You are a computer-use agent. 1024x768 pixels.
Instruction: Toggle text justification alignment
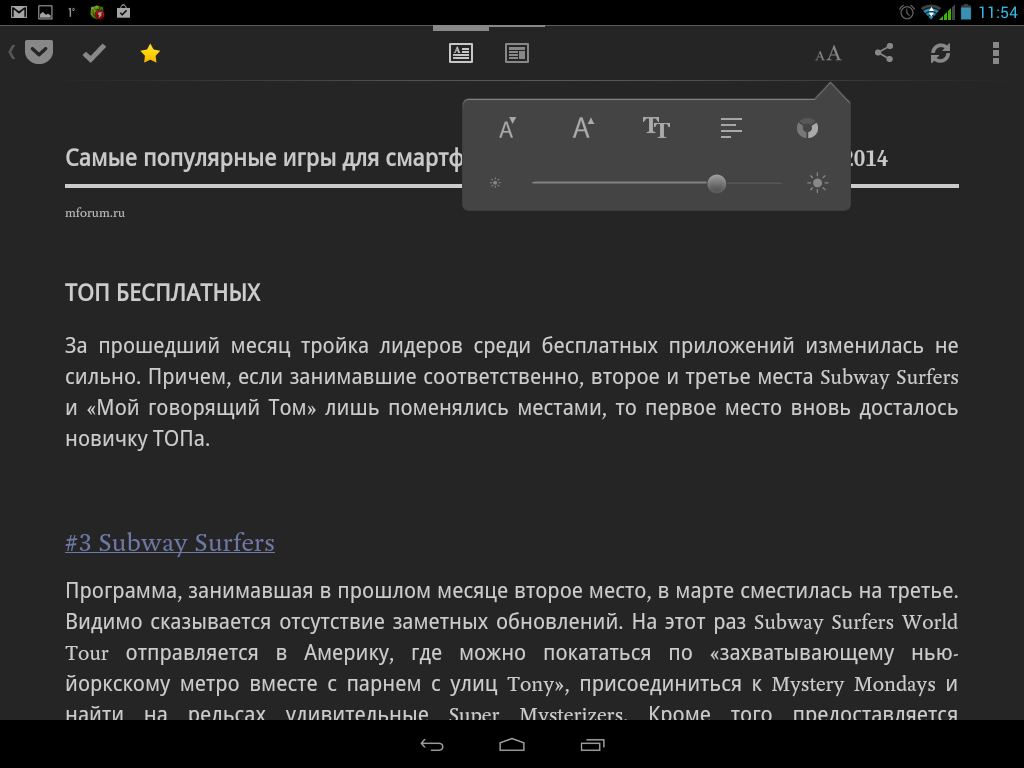click(731, 128)
